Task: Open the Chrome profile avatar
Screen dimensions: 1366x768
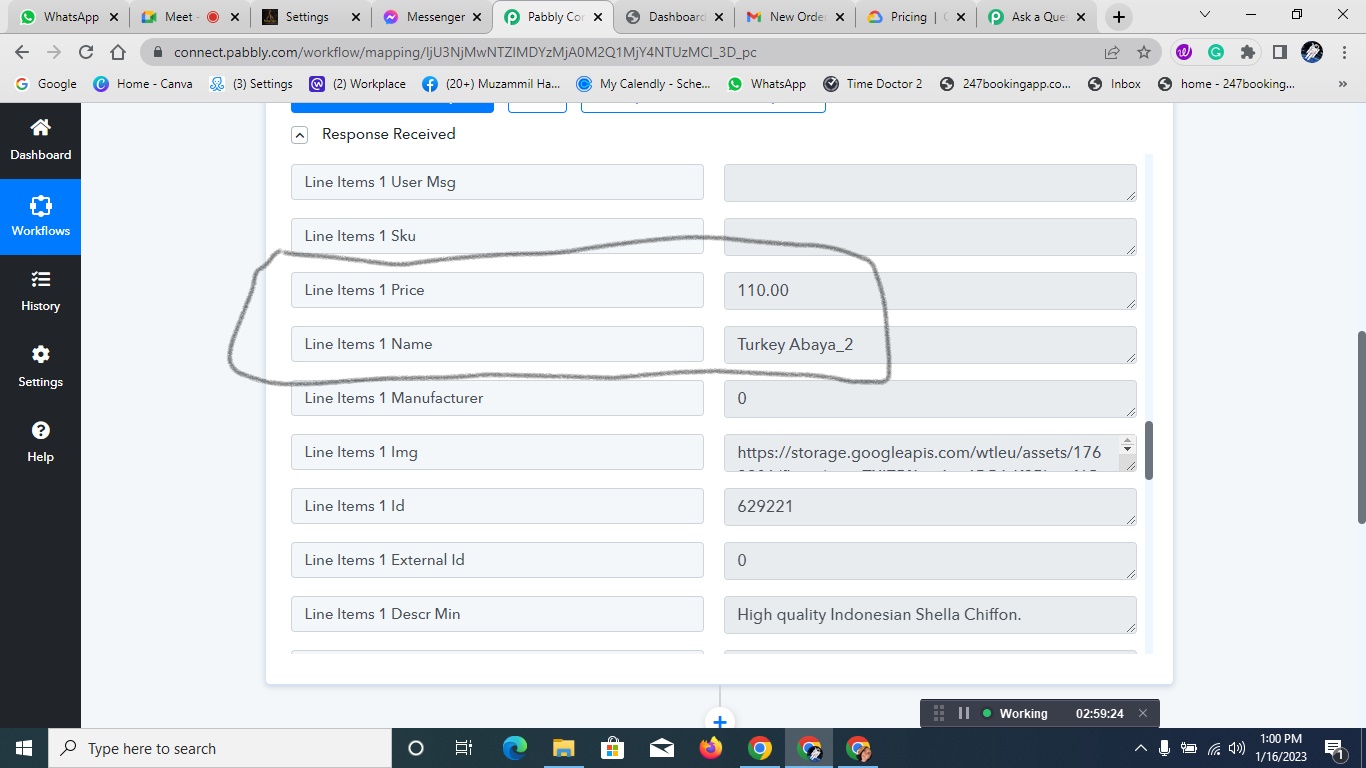Action: pos(1312,52)
